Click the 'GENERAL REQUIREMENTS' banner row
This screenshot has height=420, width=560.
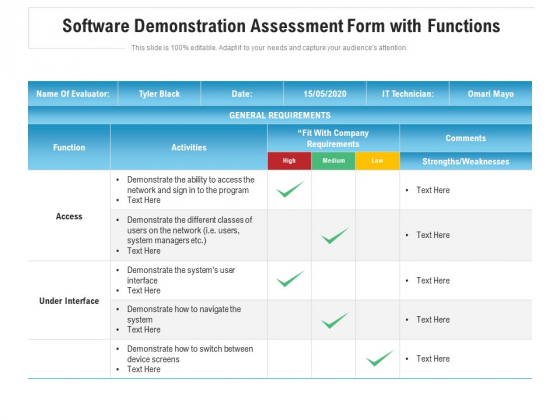click(x=280, y=115)
